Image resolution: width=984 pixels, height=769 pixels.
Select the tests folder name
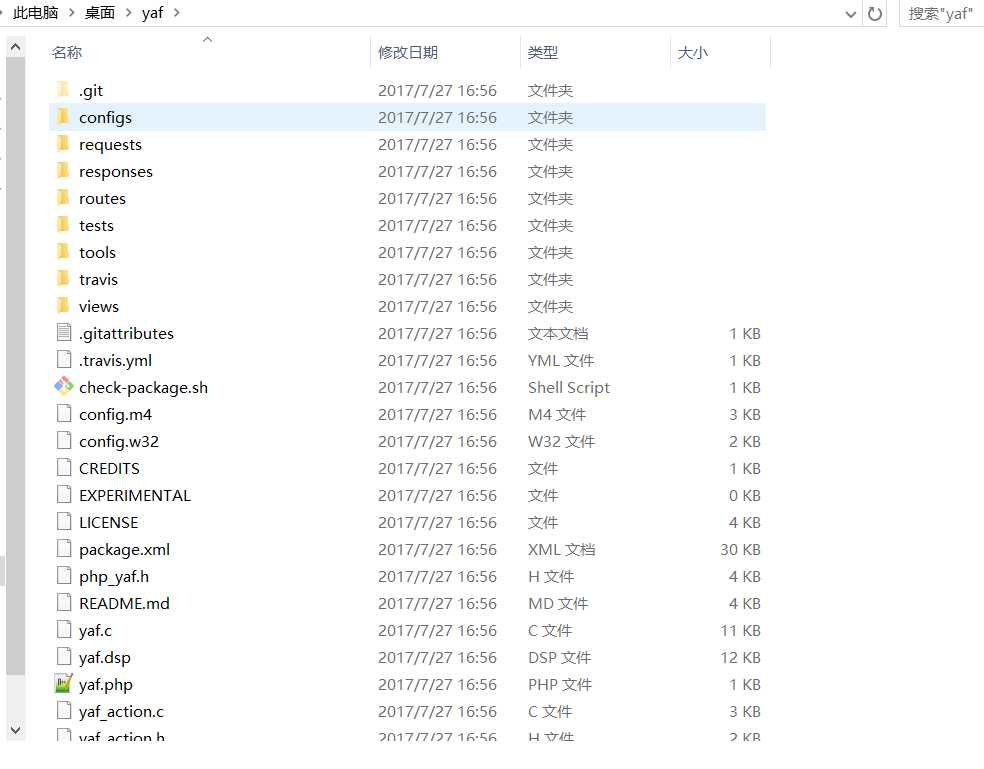(x=97, y=225)
